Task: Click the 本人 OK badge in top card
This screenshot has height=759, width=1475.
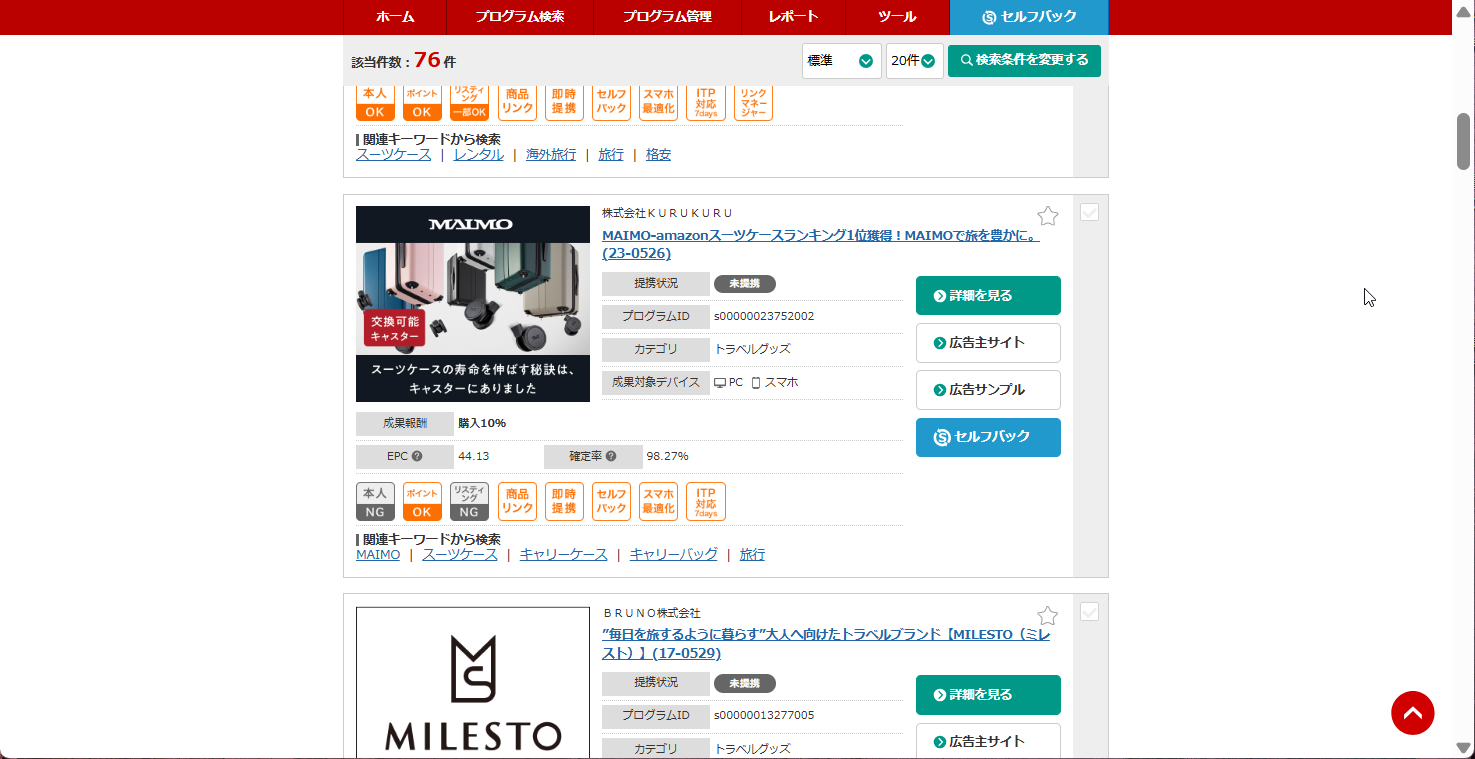Action: point(375,103)
